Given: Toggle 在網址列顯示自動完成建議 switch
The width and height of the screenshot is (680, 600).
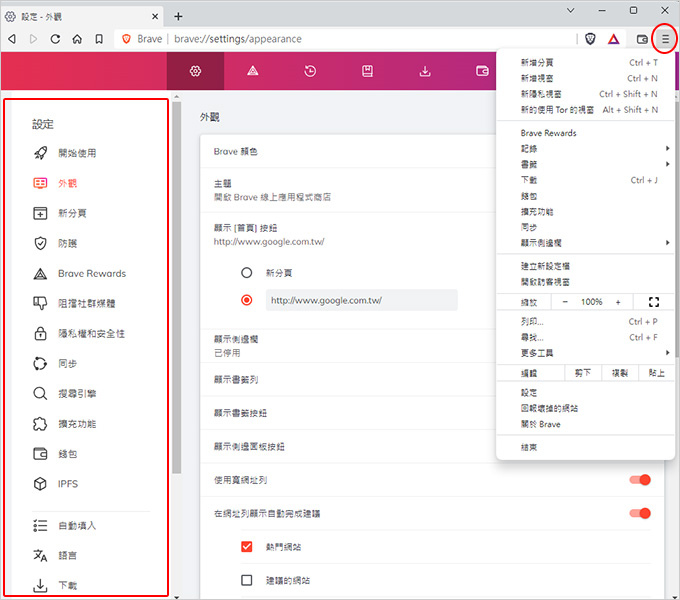Looking at the screenshot, I should tap(640, 513).
